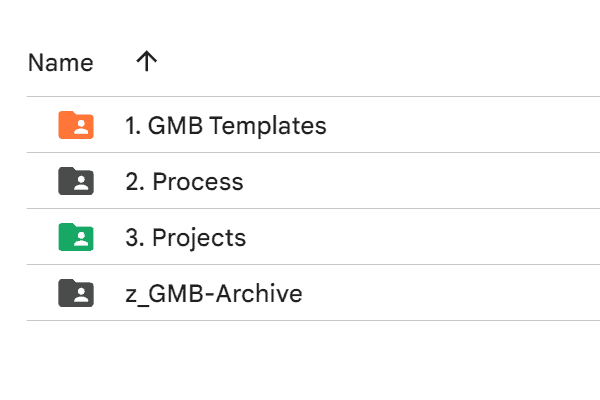This screenshot has width=600, height=400.
Task: Click the z_GMB-Archive shared folder icon
Action: (76, 293)
